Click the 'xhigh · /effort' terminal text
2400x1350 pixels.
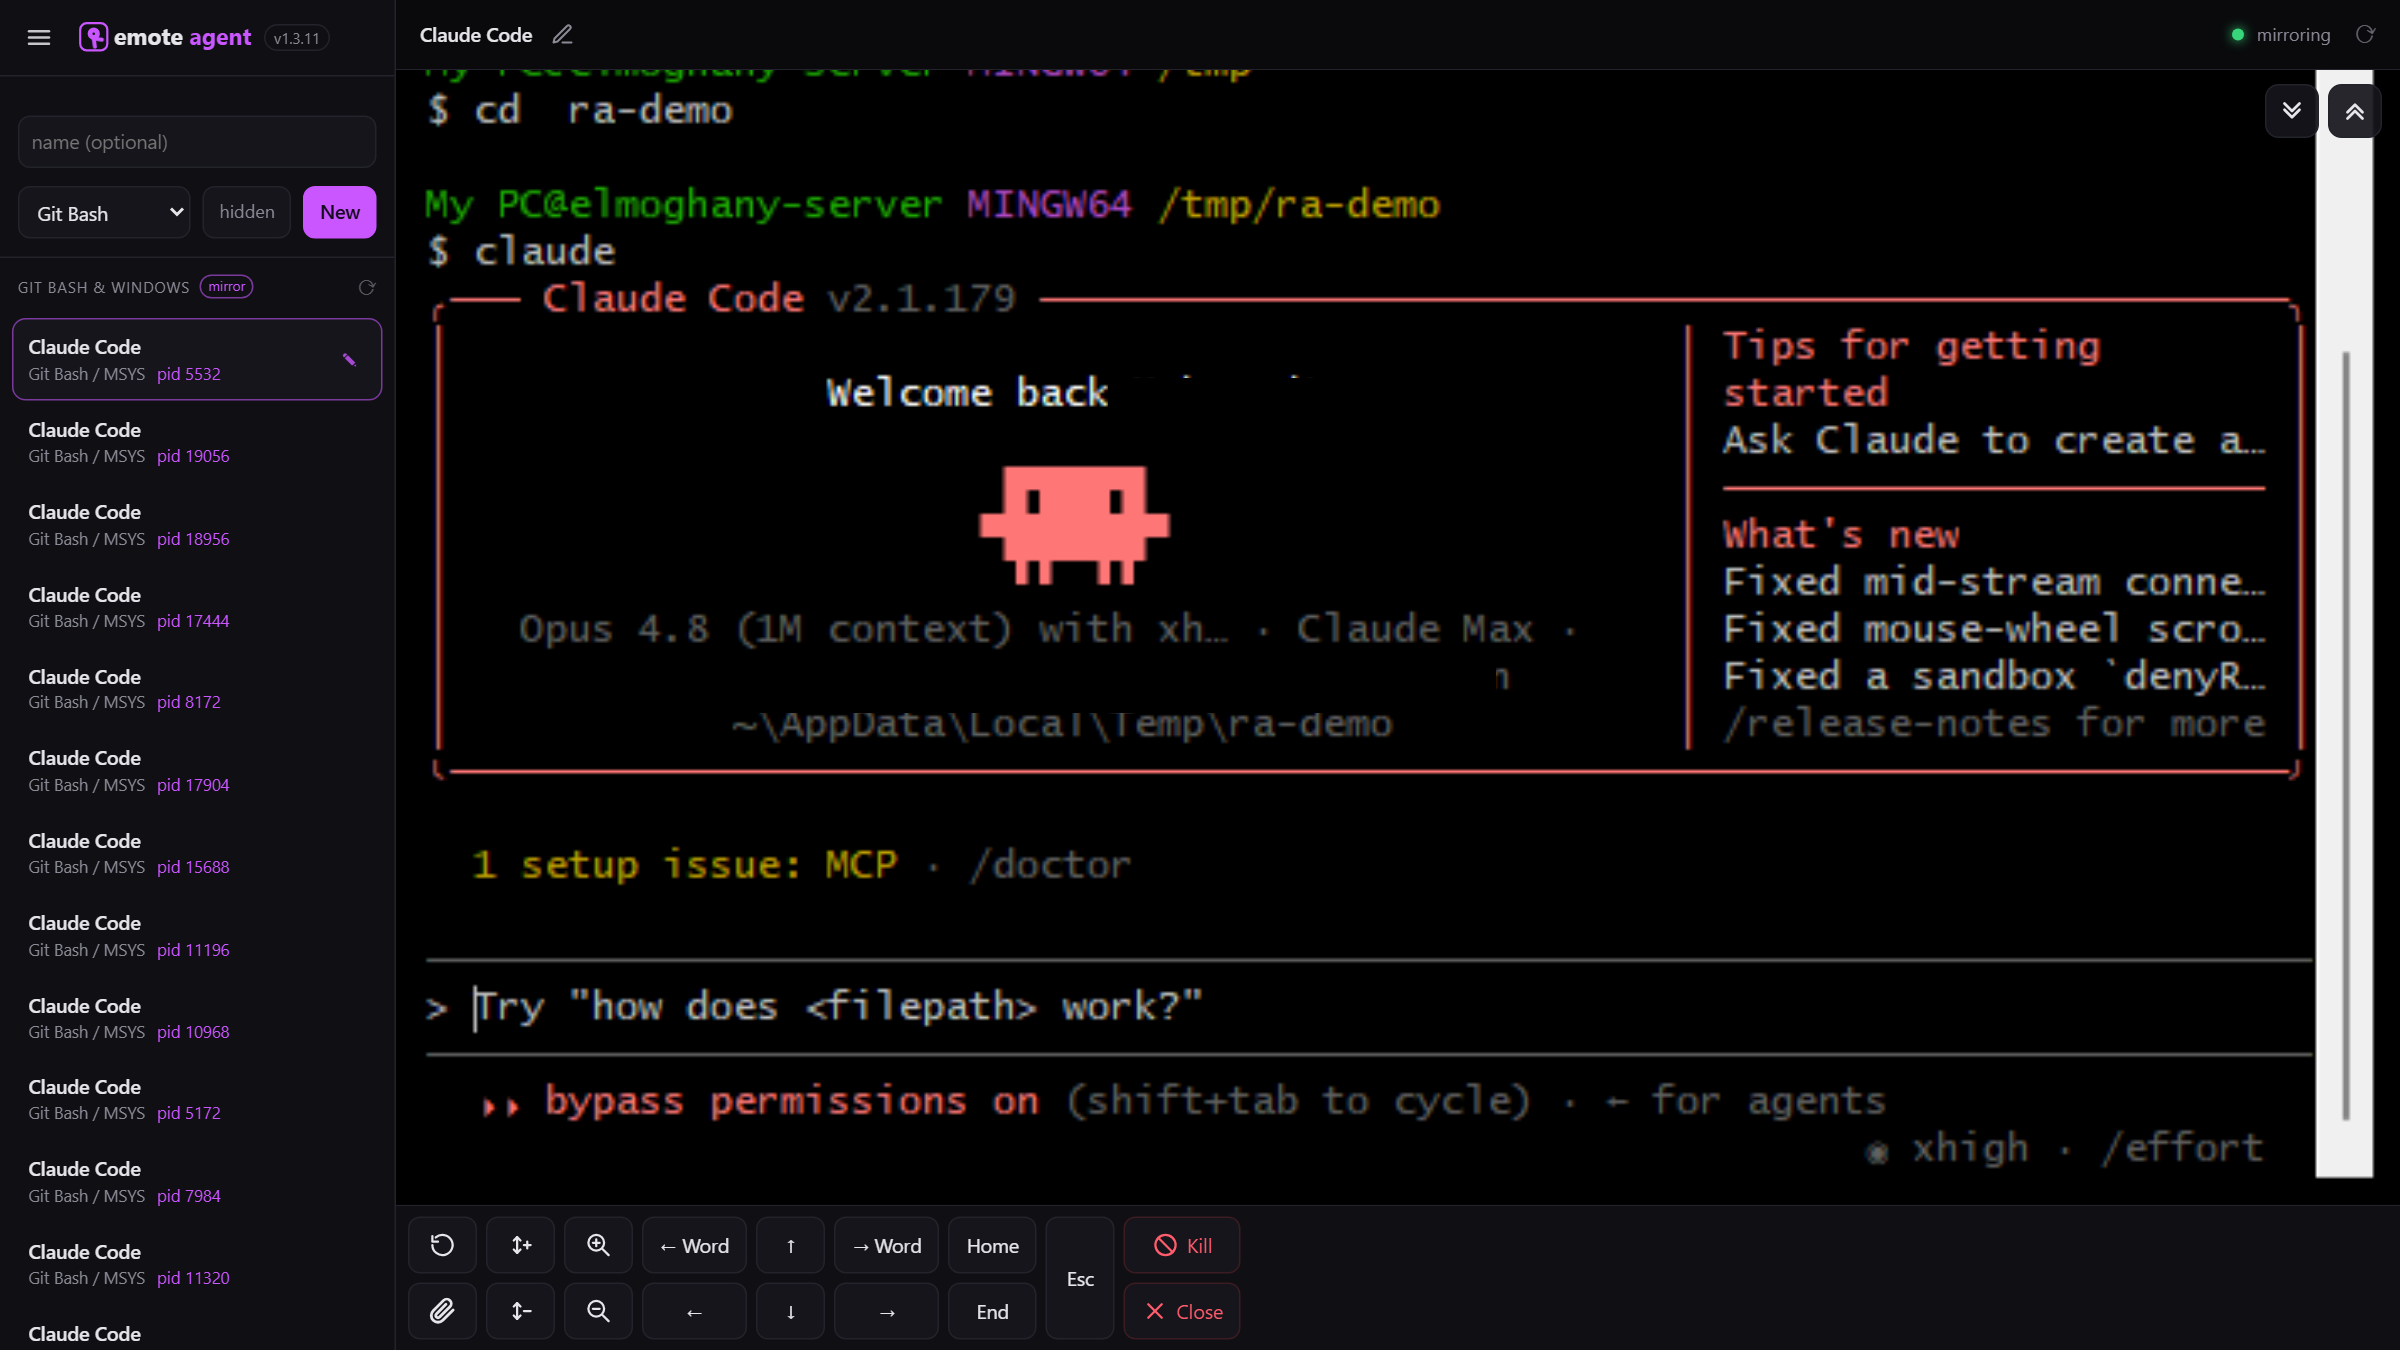(2066, 1148)
